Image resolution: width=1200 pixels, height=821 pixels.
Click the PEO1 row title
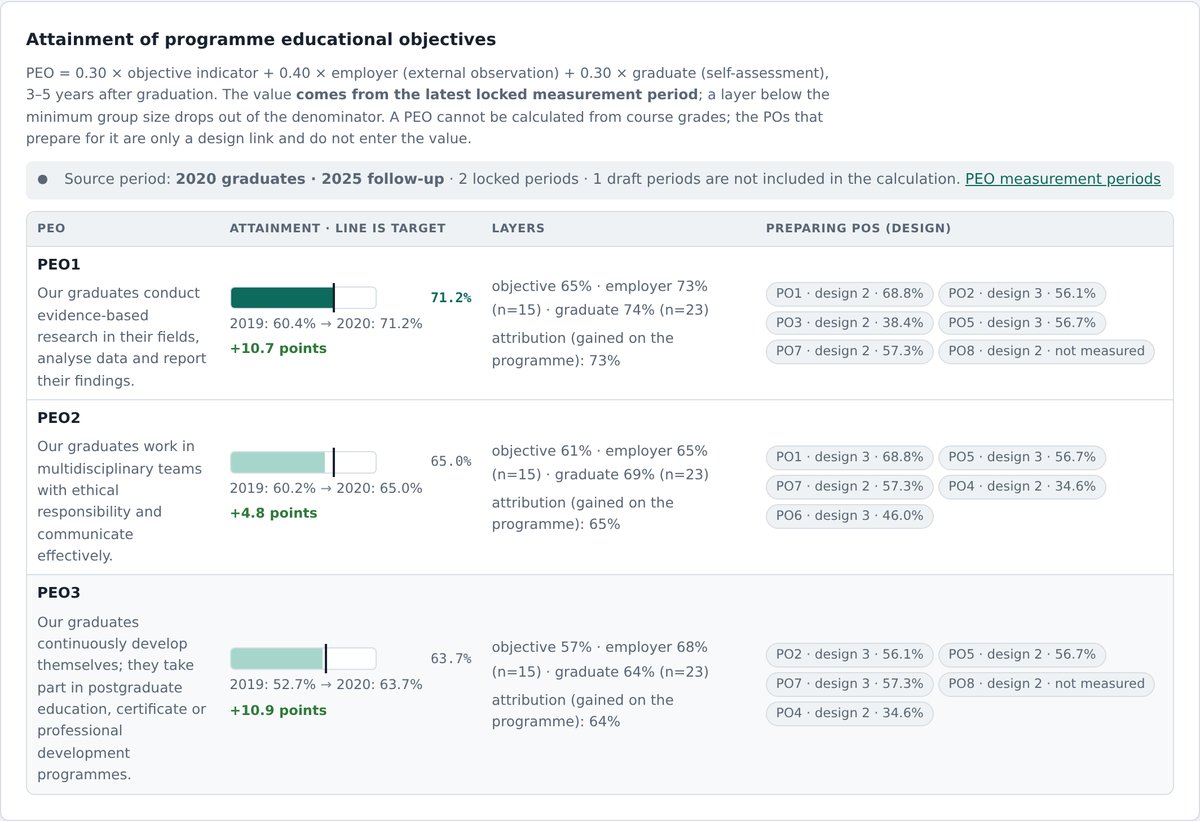tap(59, 265)
